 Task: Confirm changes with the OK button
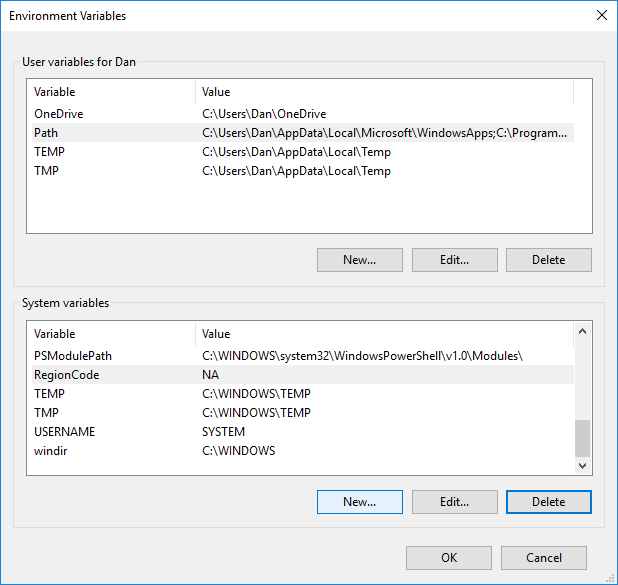point(448,558)
